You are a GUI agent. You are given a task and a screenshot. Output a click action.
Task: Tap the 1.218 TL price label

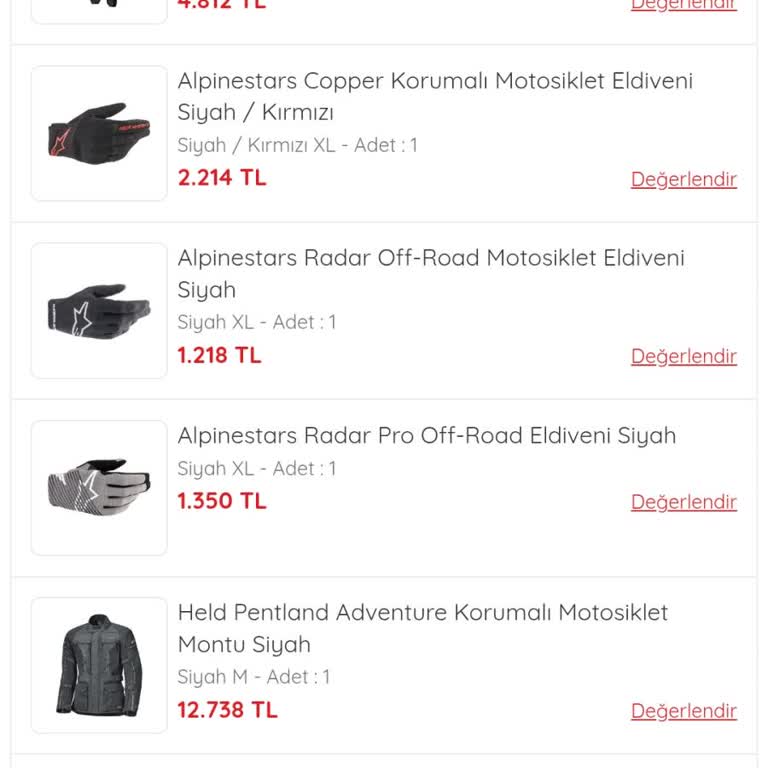219,355
